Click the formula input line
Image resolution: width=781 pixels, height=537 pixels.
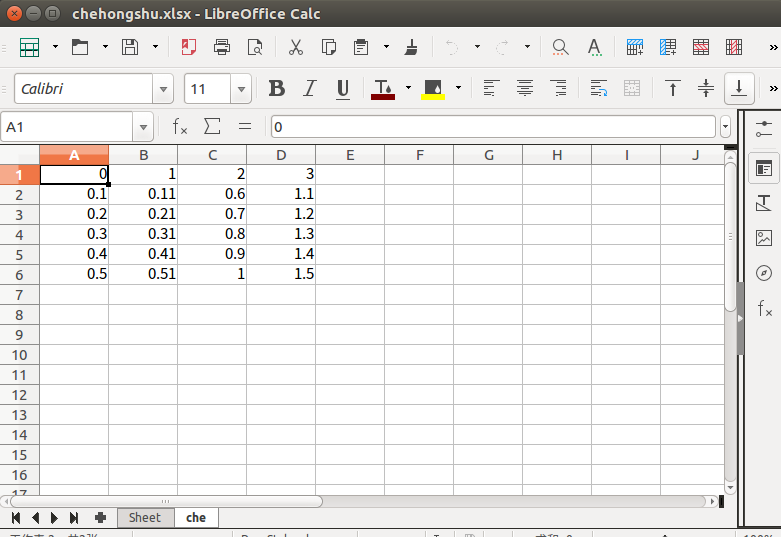(493, 127)
